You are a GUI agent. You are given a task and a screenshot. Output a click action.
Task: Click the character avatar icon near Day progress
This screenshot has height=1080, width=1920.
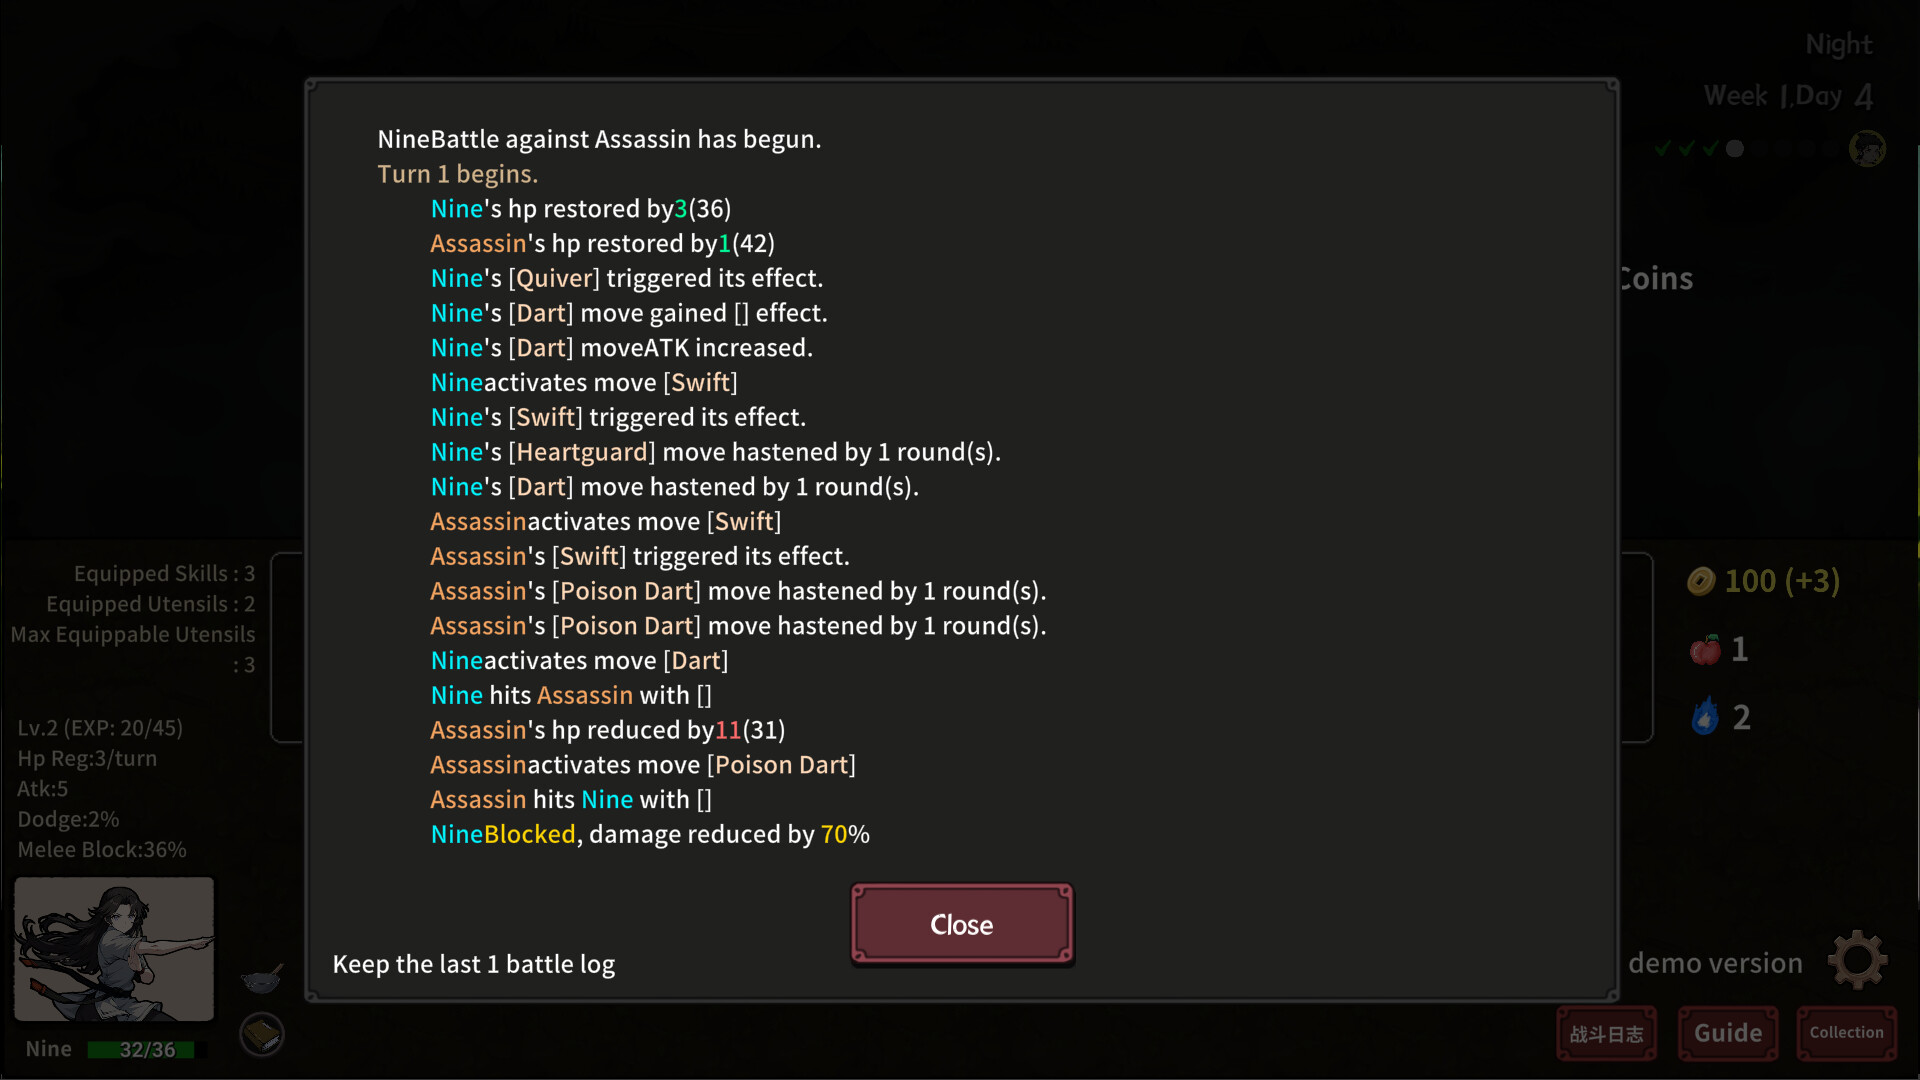[1866, 149]
